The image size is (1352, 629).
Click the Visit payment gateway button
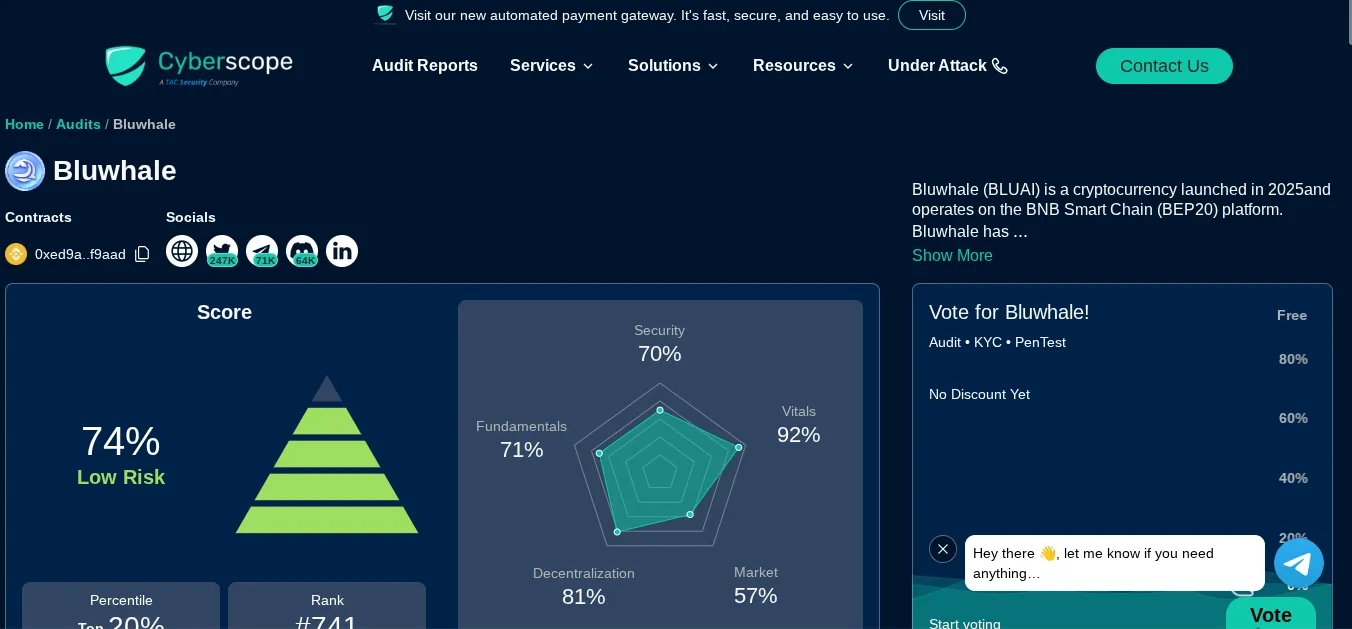point(932,15)
